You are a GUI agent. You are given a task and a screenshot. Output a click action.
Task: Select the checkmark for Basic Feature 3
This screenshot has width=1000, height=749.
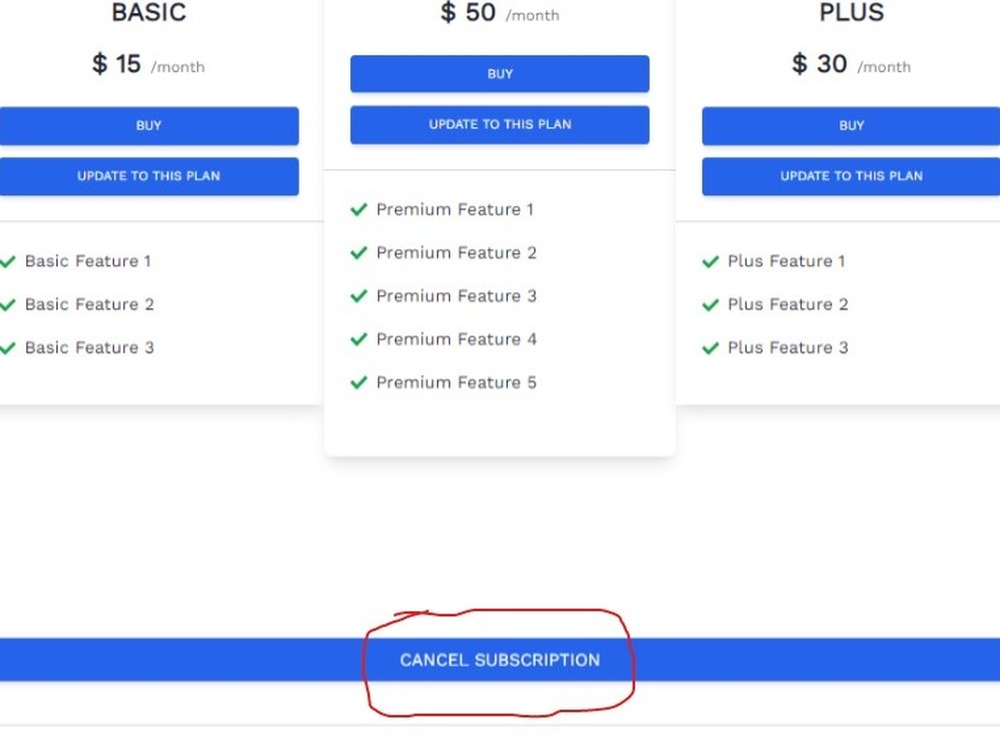tap(8, 347)
